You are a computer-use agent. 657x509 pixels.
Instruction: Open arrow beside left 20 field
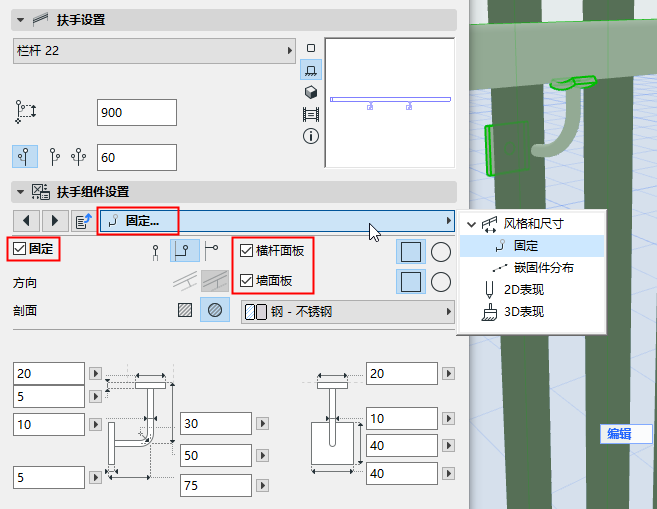(x=96, y=373)
